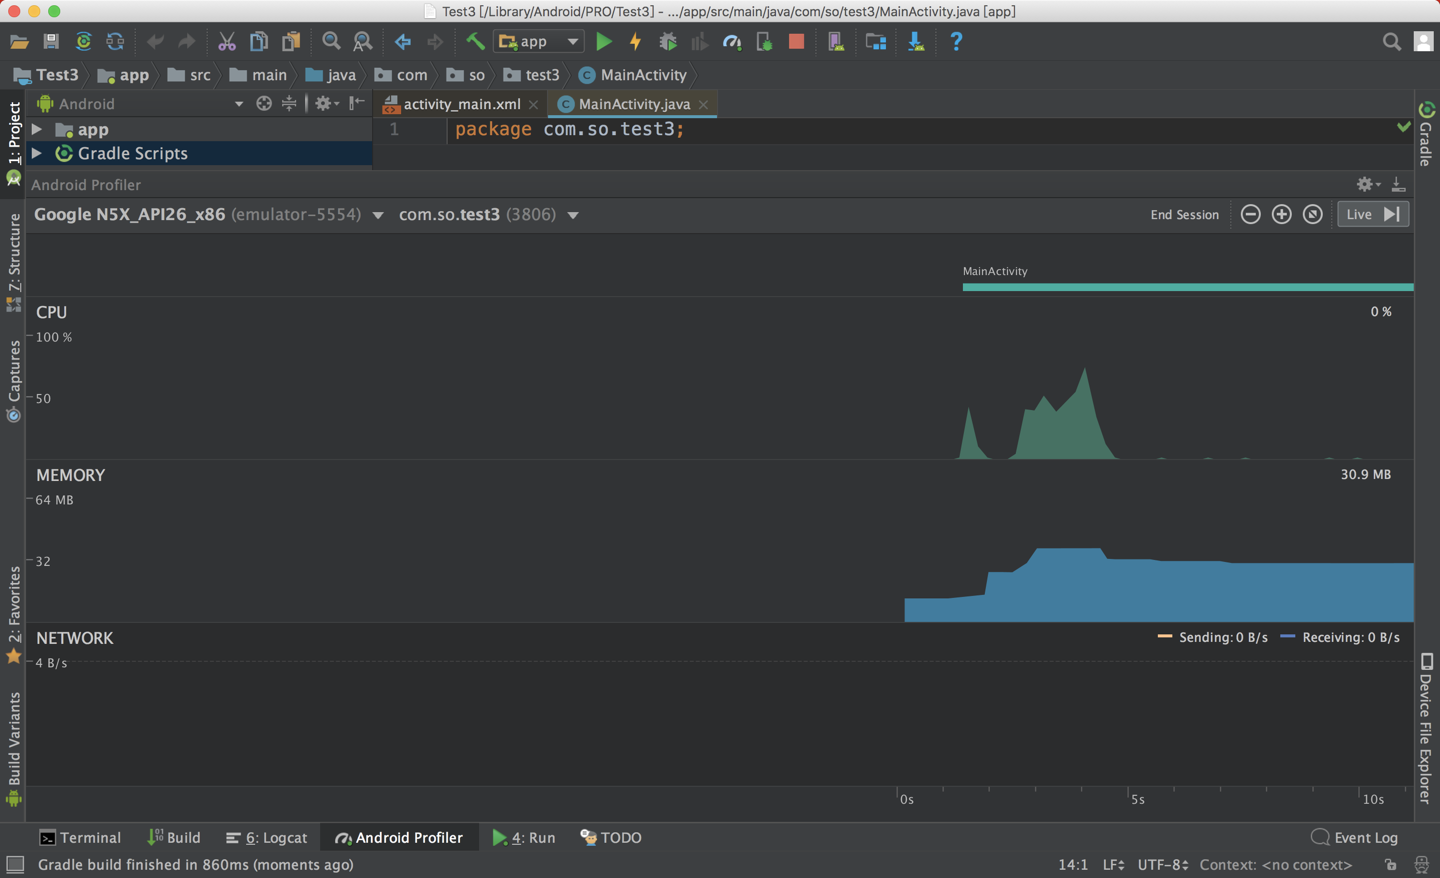This screenshot has width=1440, height=878.
Task: Make project with the hammer icon
Action: point(475,42)
